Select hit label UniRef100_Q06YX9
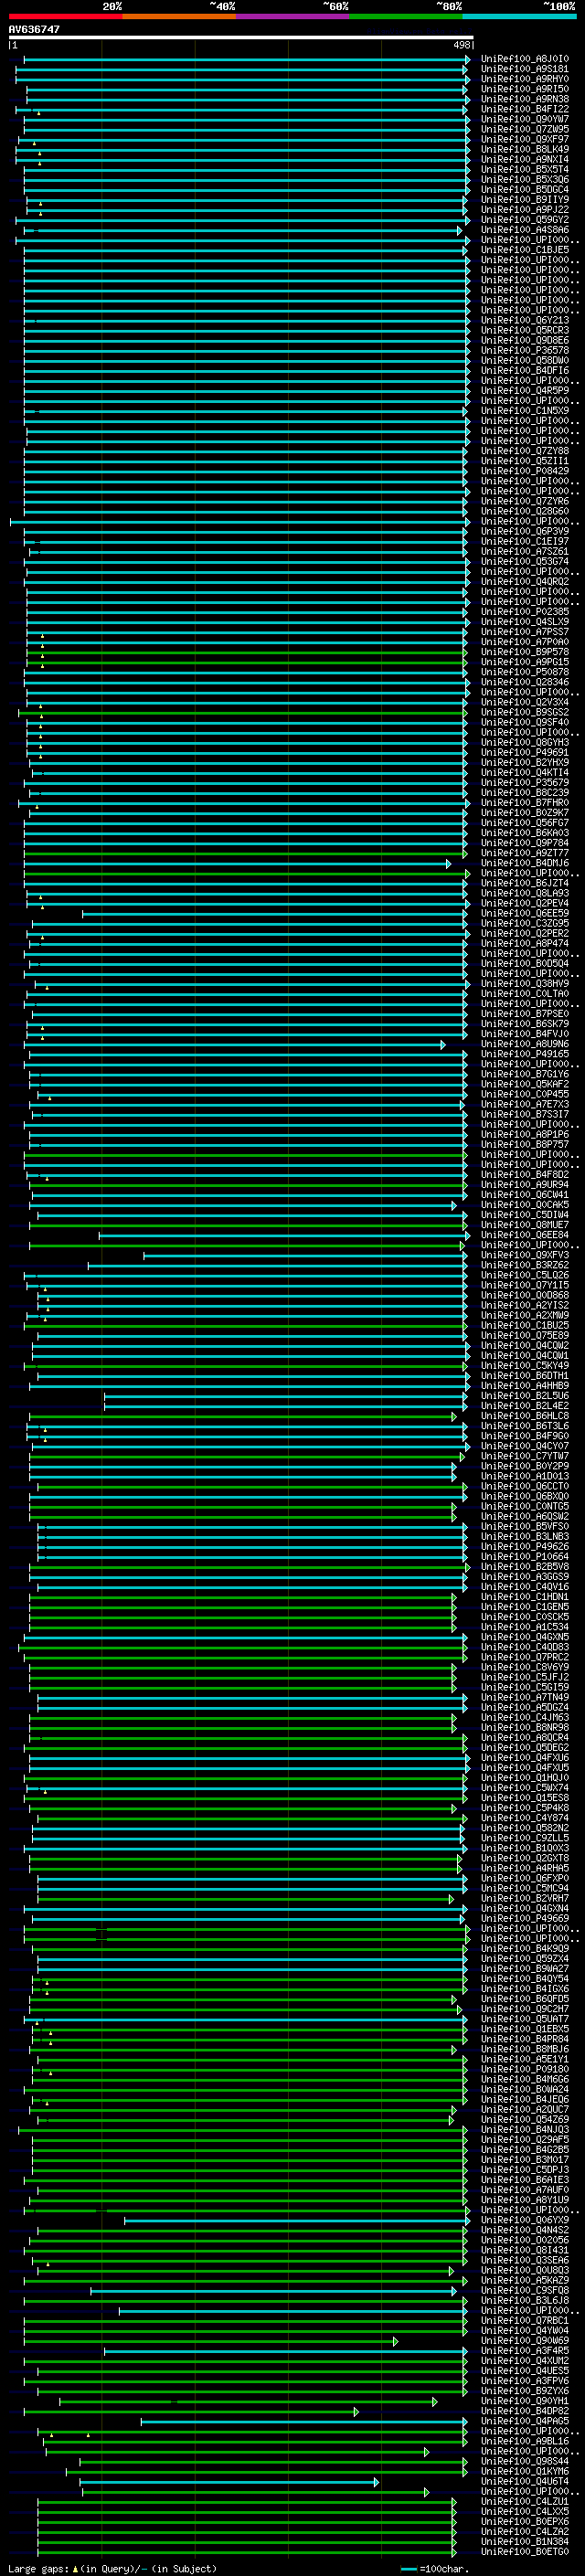The height and width of the screenshot is (2576, 585). click(x=525, y=2220)
